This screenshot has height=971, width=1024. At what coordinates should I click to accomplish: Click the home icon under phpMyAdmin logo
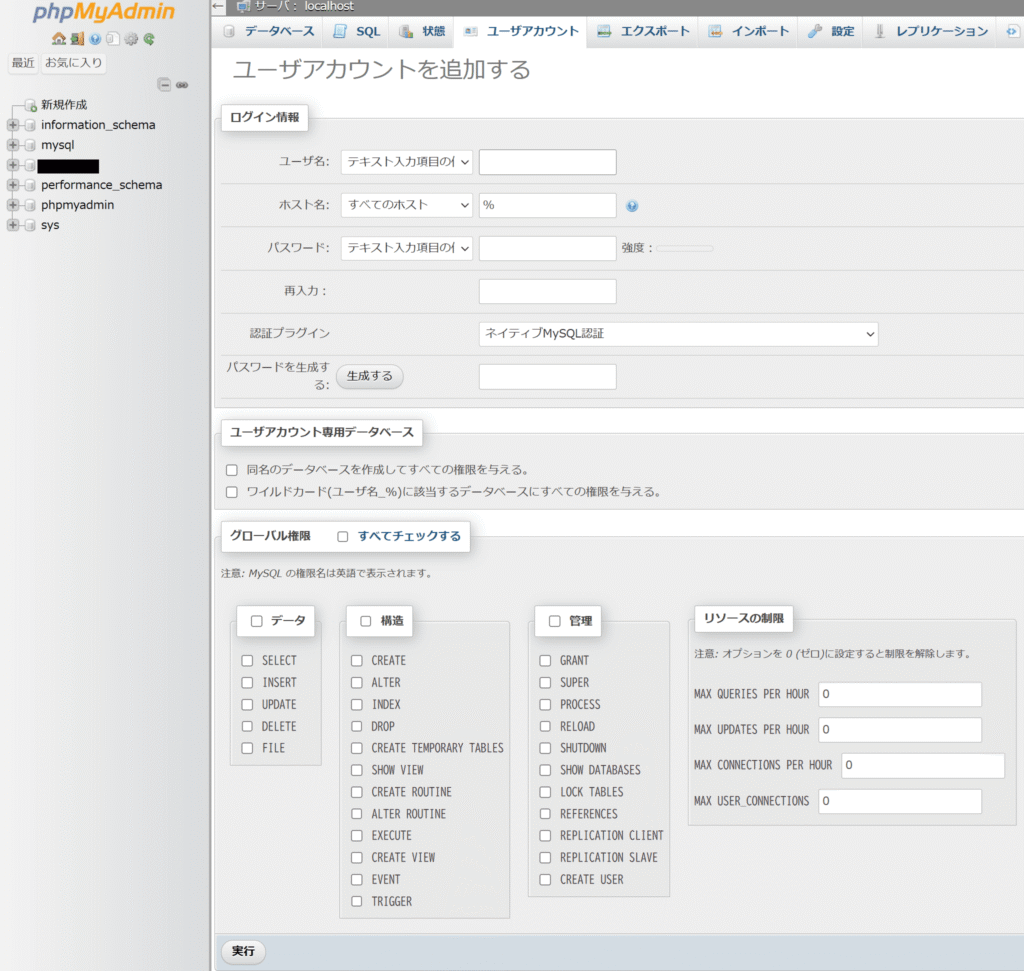(x=58, y=39)
